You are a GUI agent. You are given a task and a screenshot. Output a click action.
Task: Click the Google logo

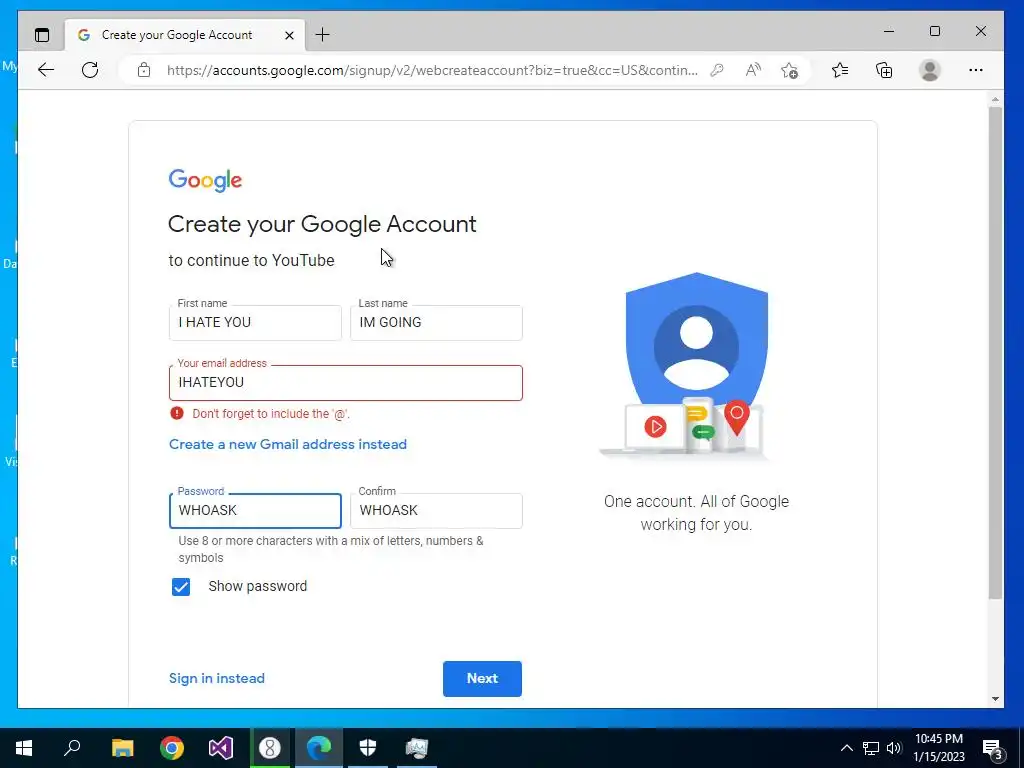coord(205,180)
